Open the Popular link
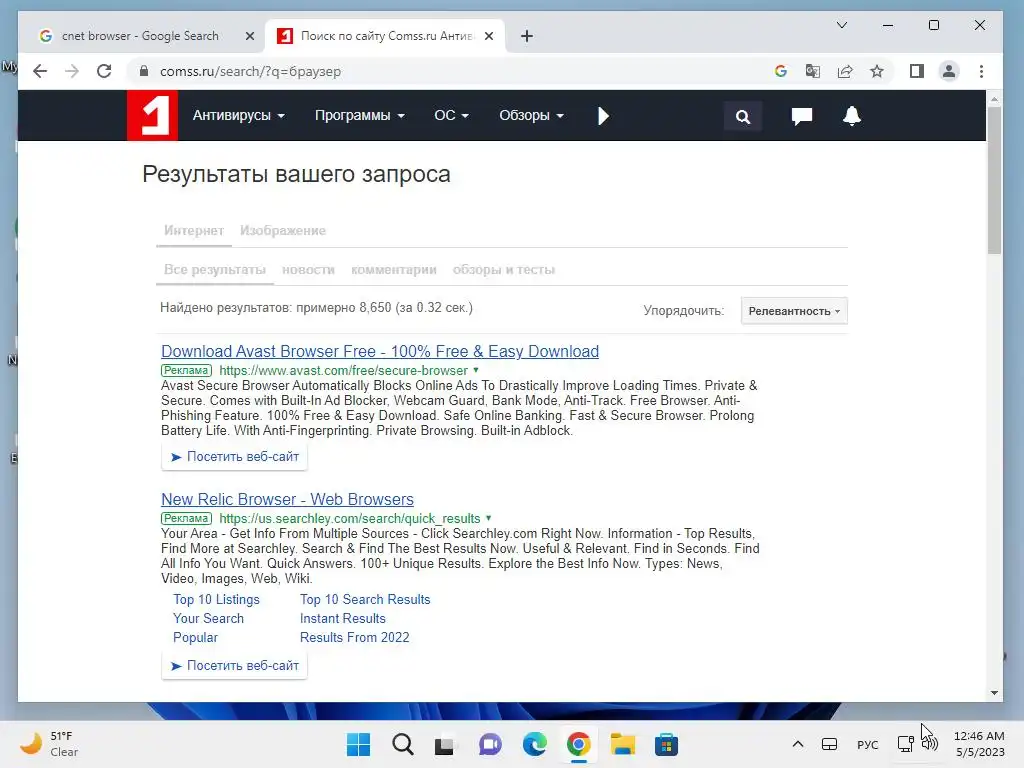The image size is (1024, 768). 195,637
